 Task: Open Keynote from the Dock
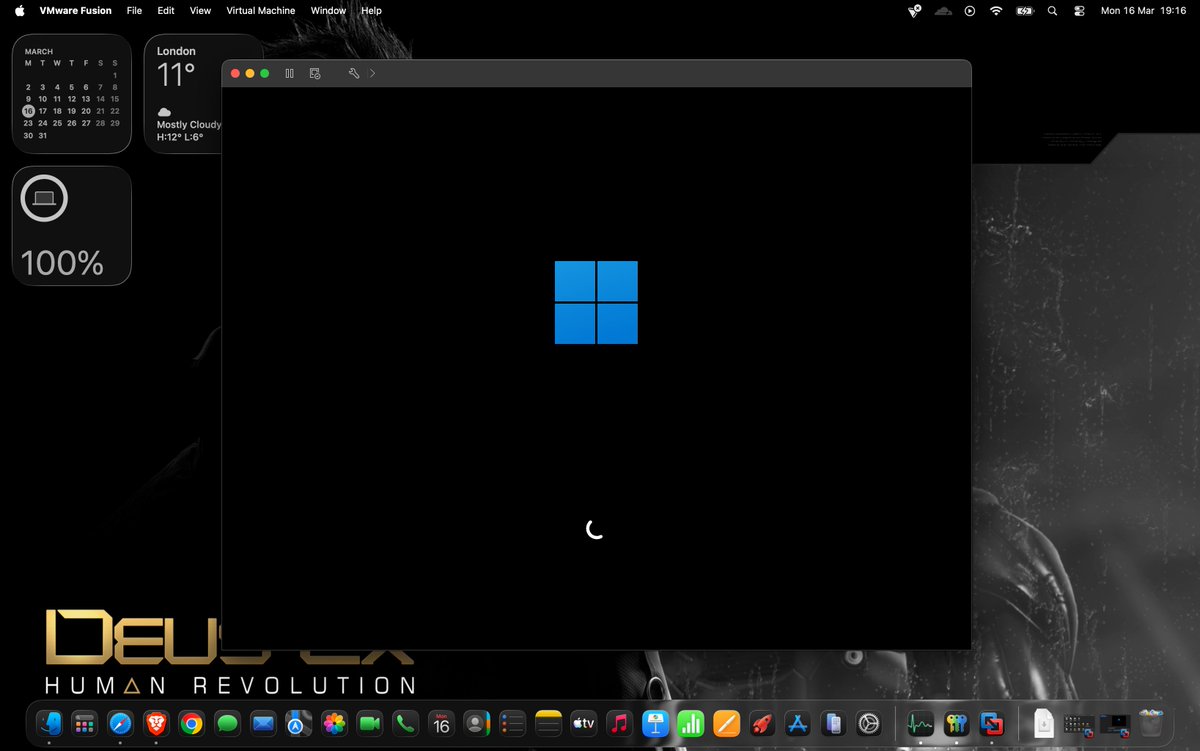pyautogui.click(x=655, y=722)
